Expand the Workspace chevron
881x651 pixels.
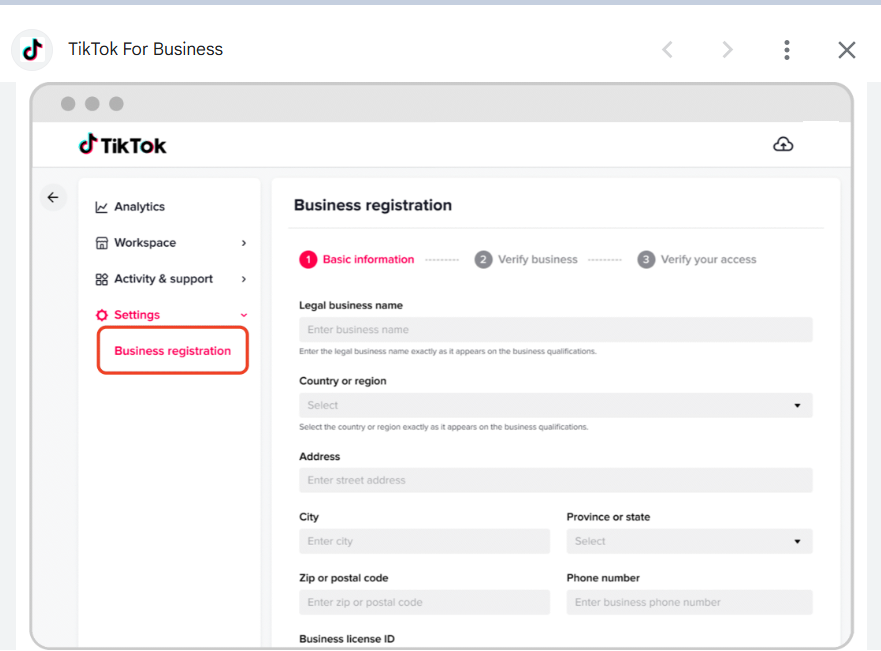coord(244,243)
